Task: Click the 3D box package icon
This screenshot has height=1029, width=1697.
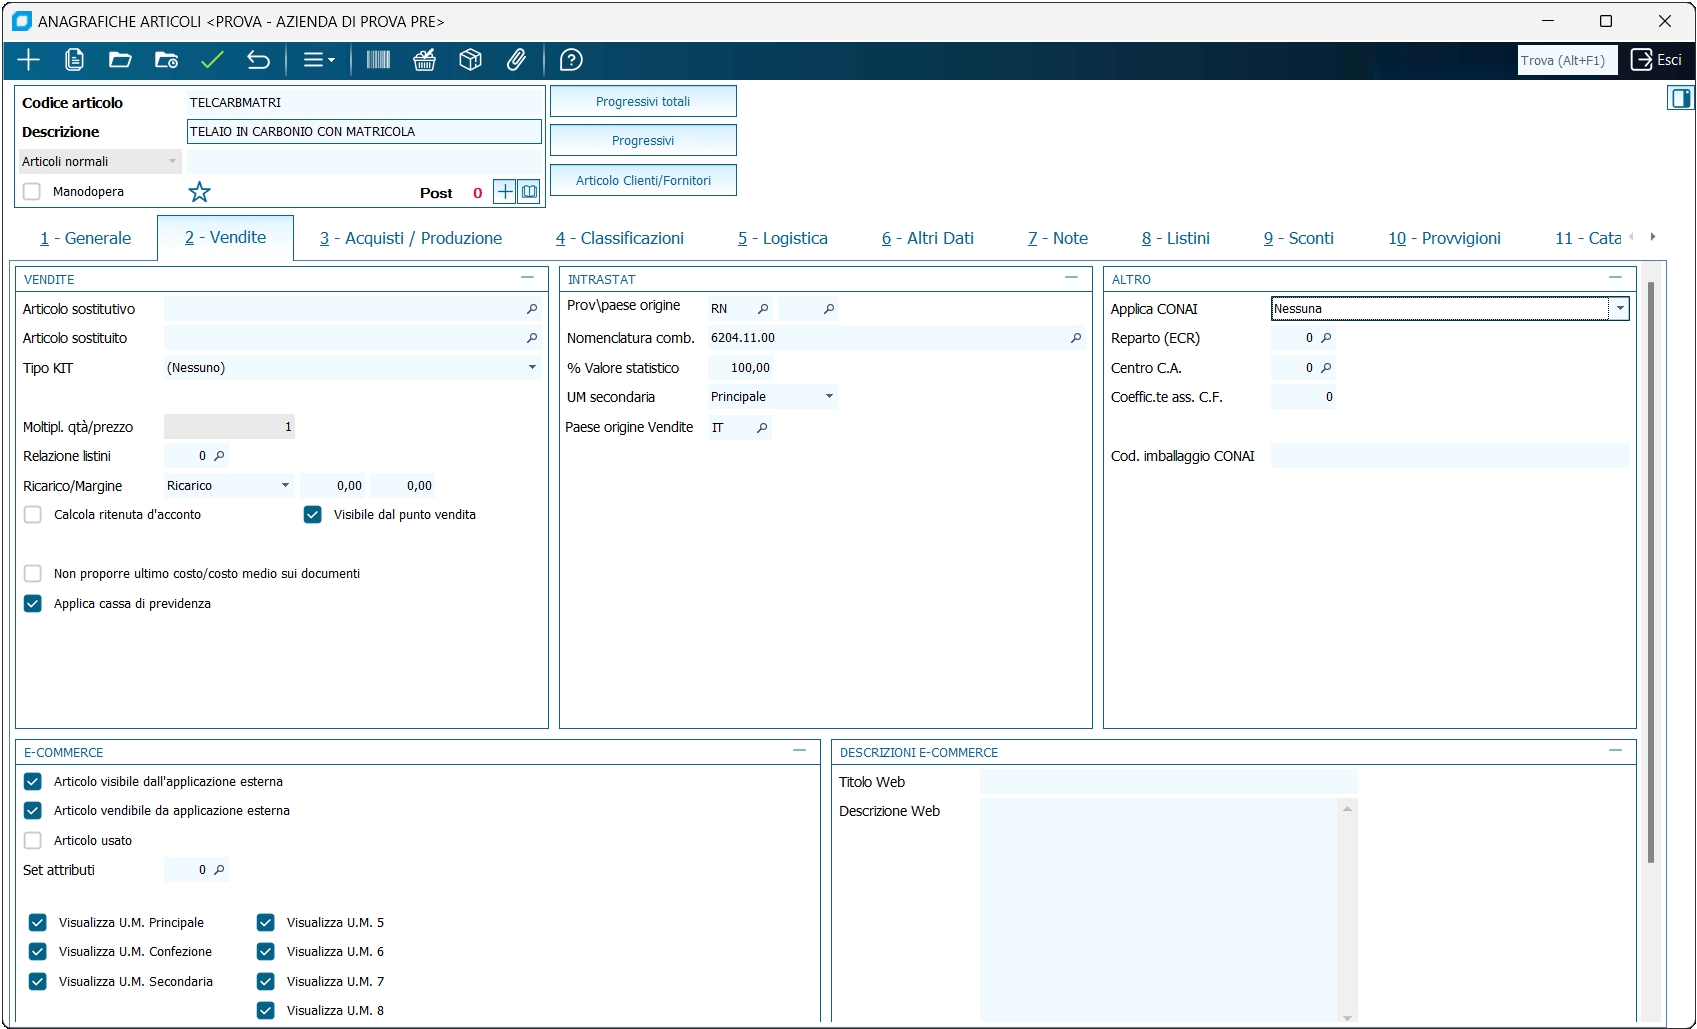Action: 470,60
